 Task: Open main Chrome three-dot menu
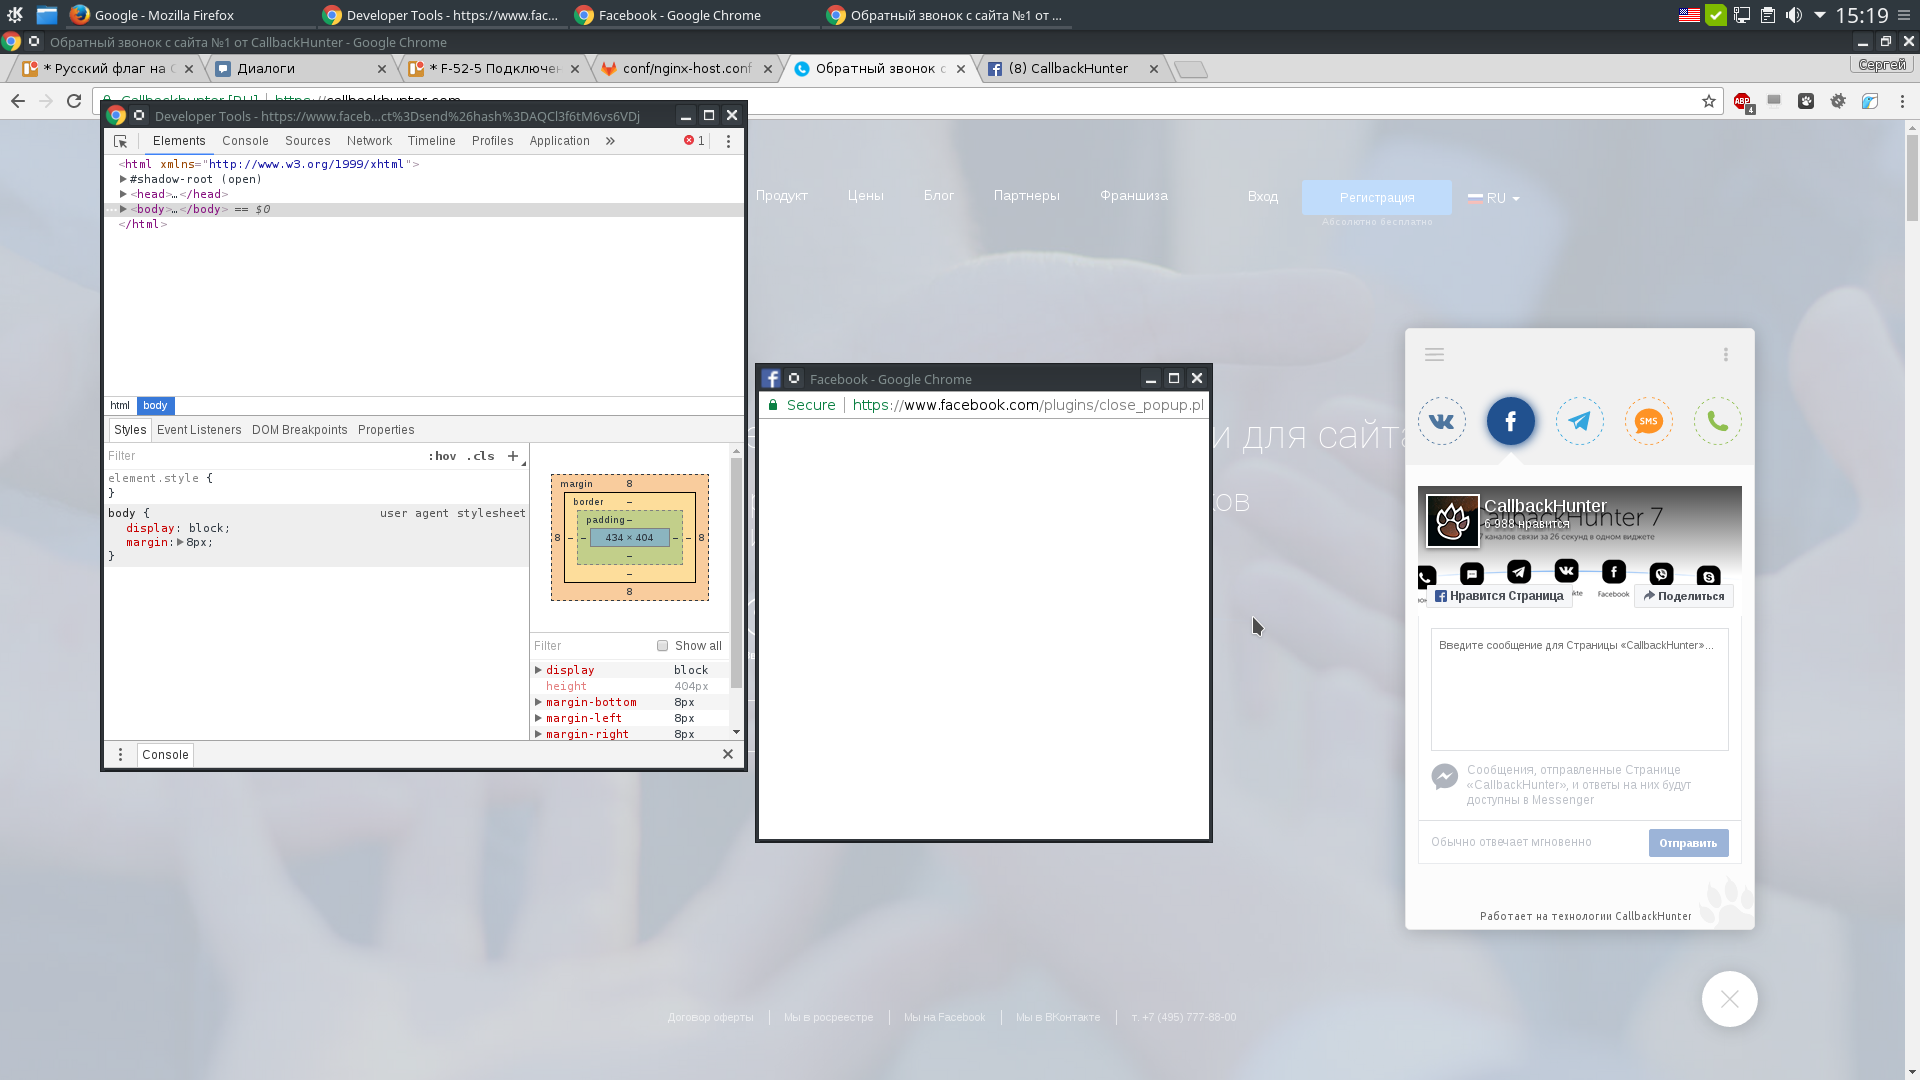coord(1902,101)
